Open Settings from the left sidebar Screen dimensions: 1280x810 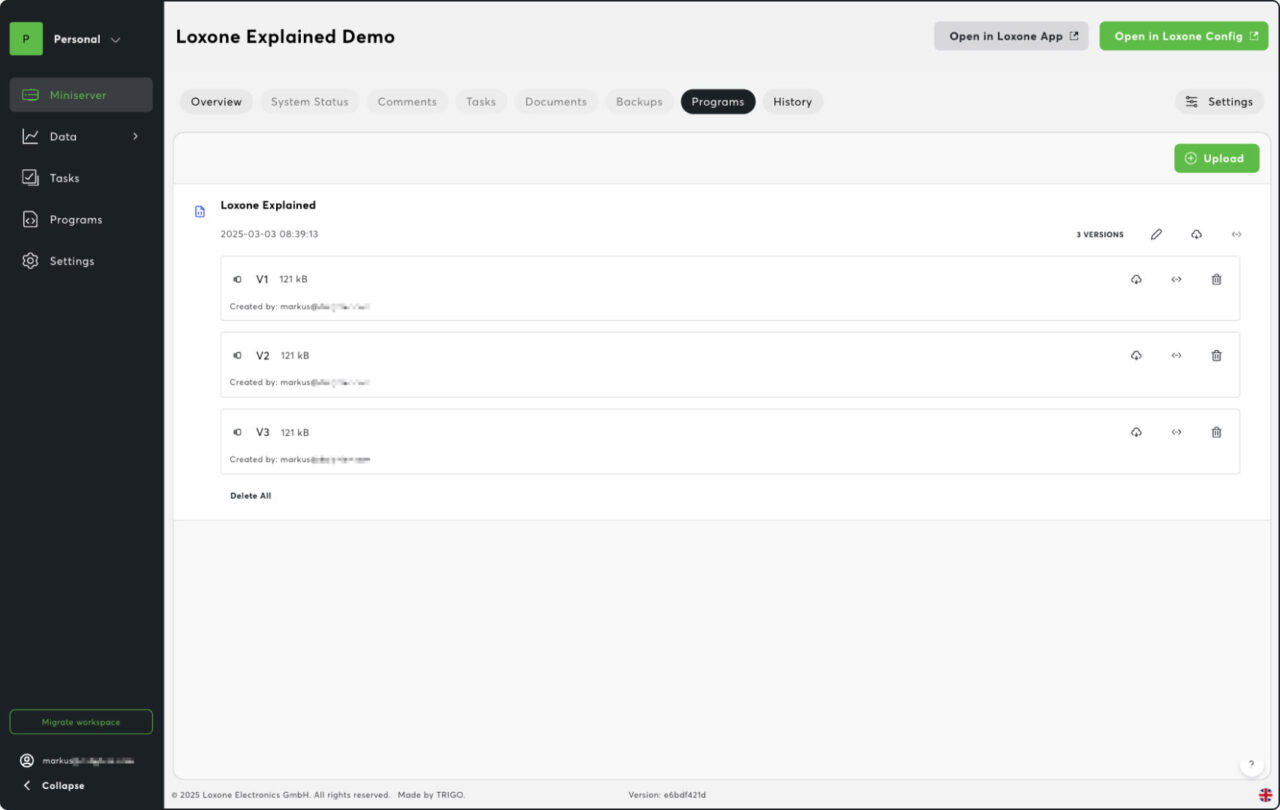pos(71,260)
